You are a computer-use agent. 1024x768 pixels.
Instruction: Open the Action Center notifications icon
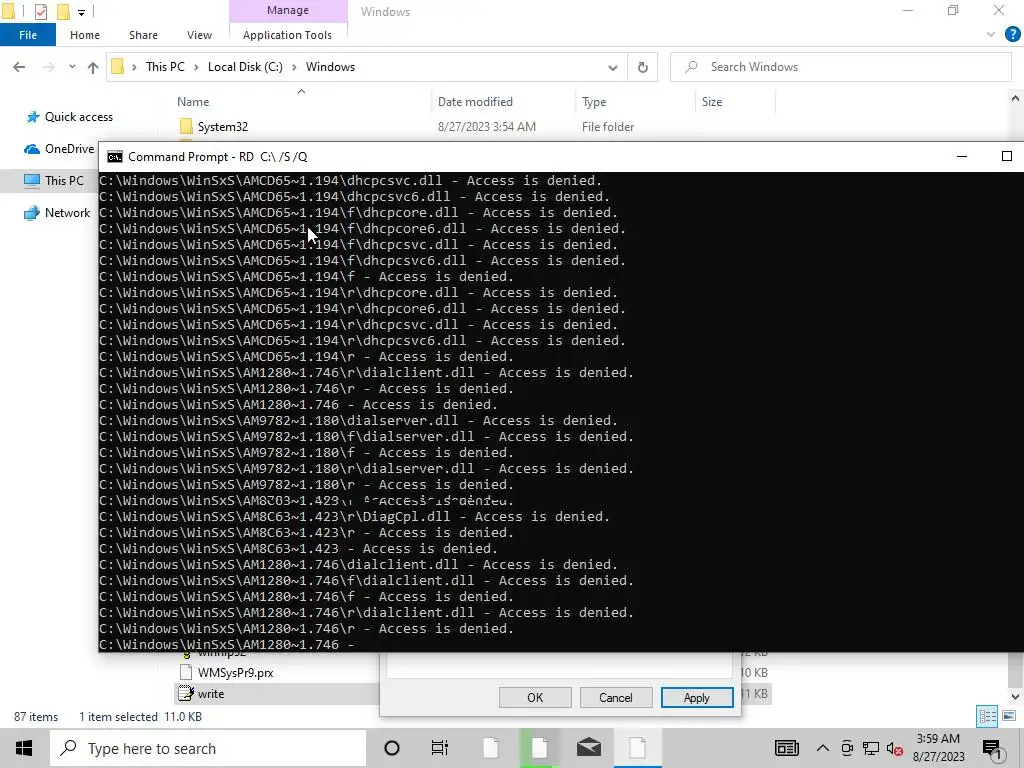tap(993, 749)
